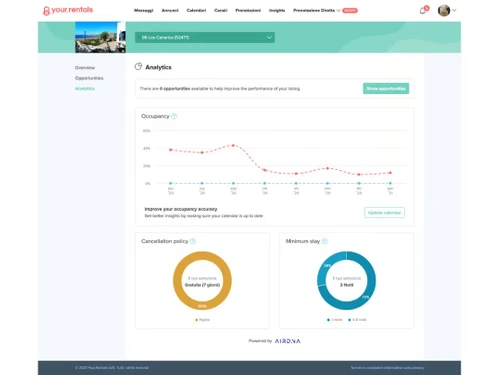Click the red NUOVO badge in navigation
This screenshot has height=375, width=500.
350,11
